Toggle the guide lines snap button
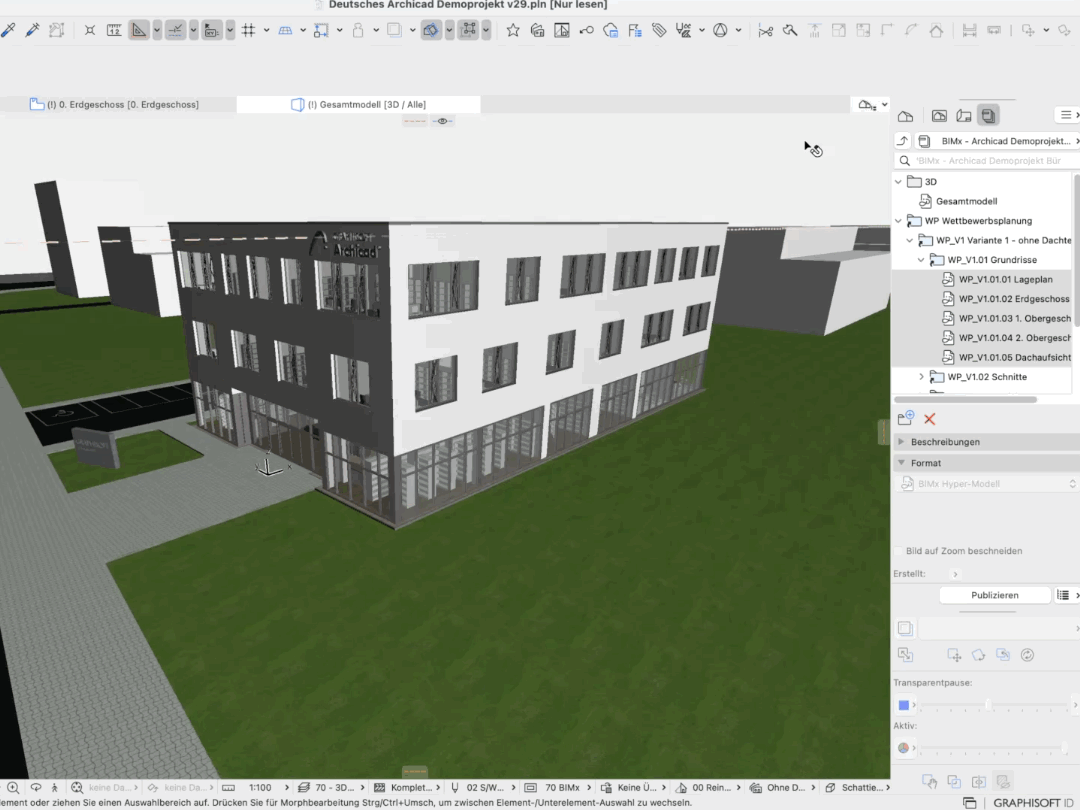 (x=176, y=30)
